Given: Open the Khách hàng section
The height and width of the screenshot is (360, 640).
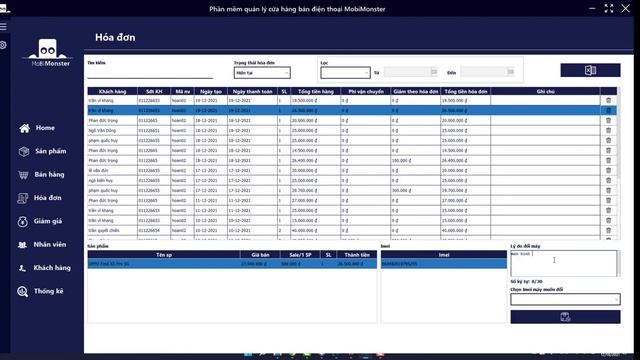Looking at the screenshot, I should (x=44, y=268).
